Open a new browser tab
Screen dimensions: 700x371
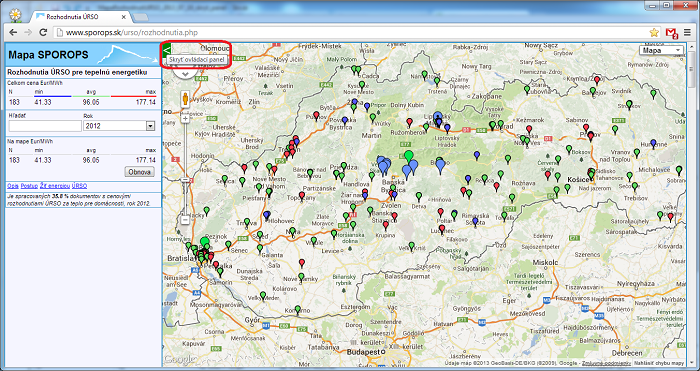[141, 17]
